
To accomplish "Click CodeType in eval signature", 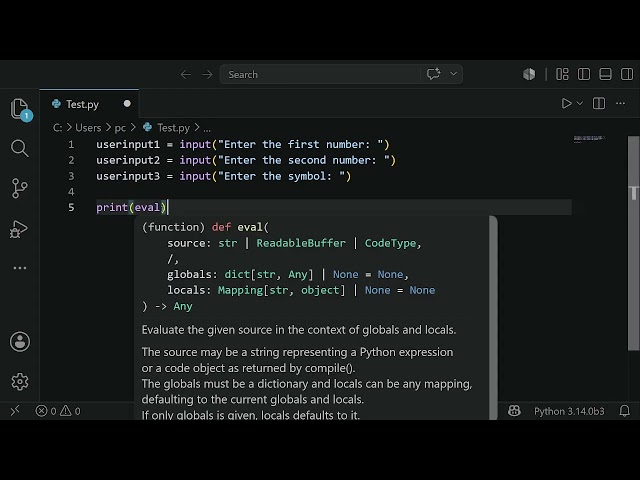I will coord(390,243).
